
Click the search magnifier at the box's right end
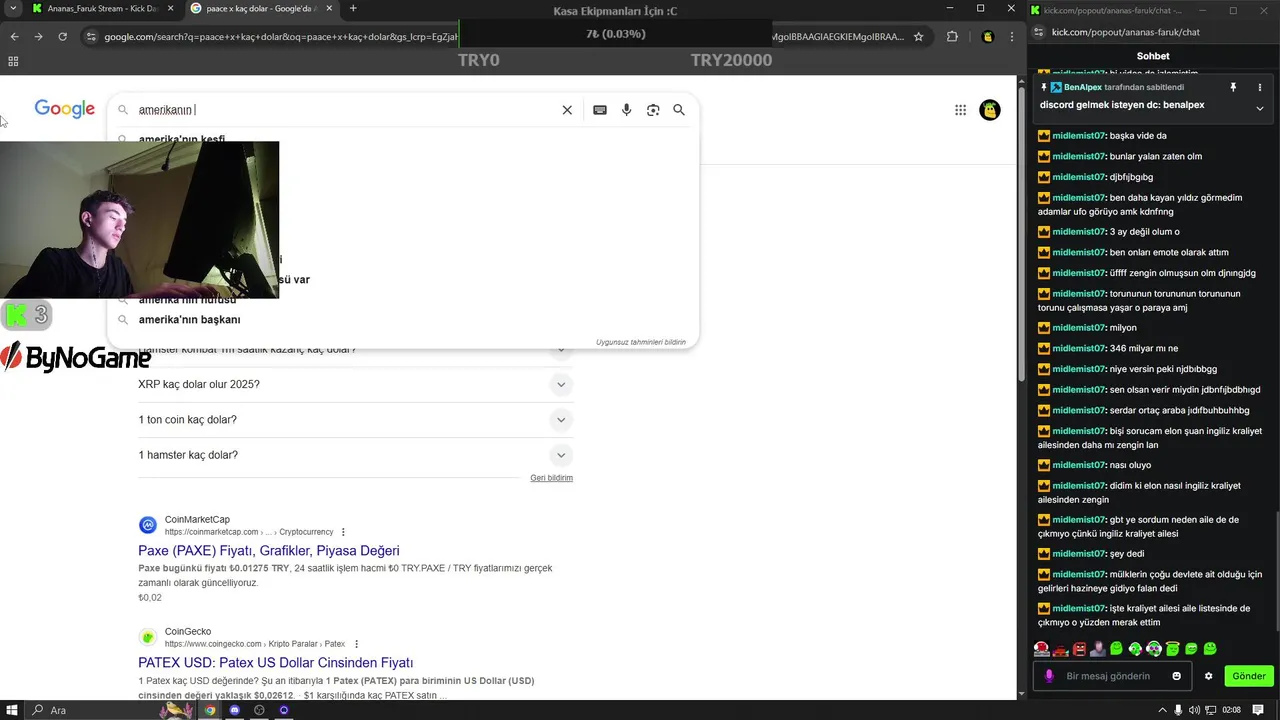pos(679,110)
